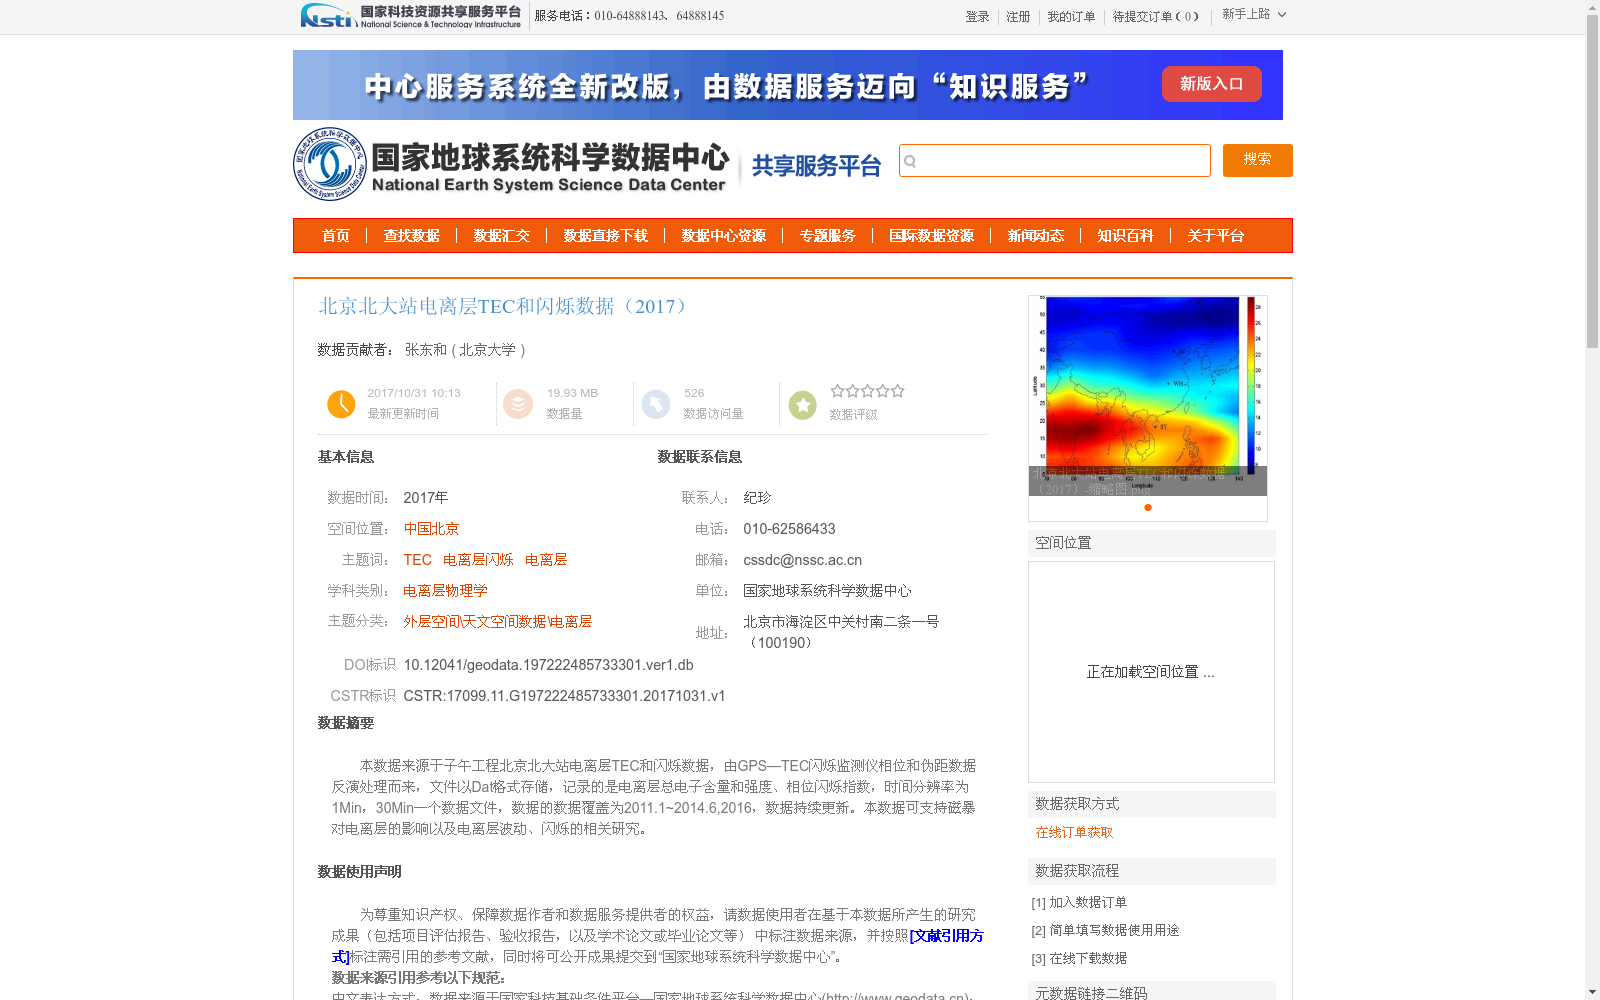Click the 共享服务平台 title text
Viewport: 1600px width, 1000px height.
point(816,166)
